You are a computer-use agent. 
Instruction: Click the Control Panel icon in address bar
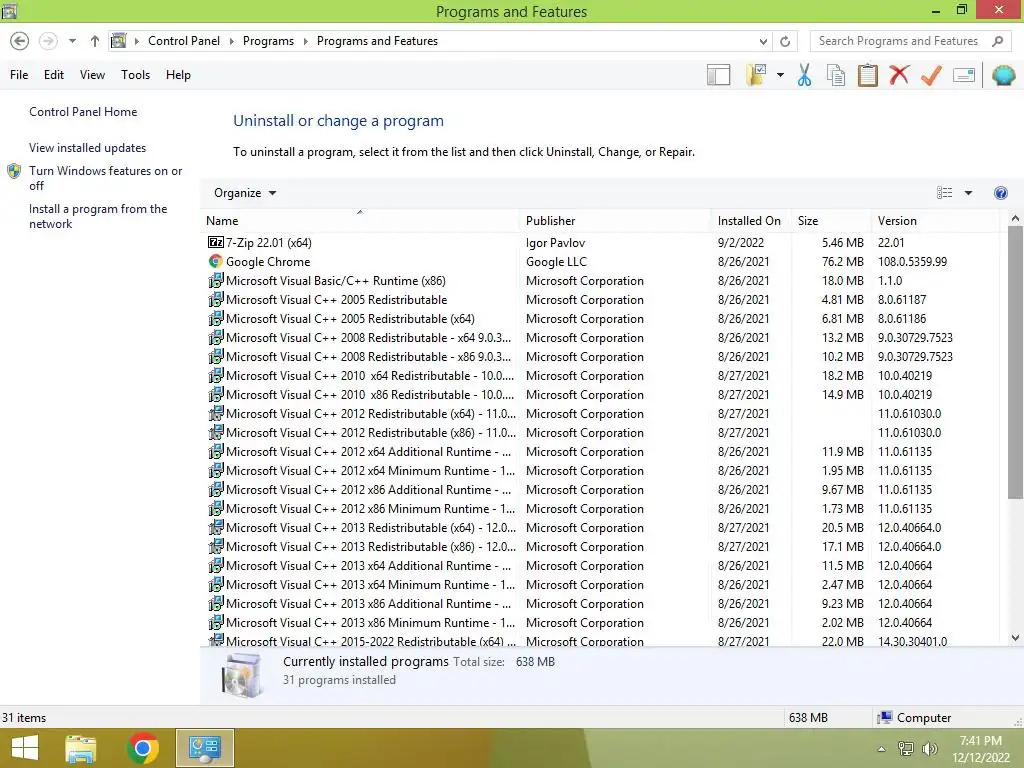tap(118, 41)
